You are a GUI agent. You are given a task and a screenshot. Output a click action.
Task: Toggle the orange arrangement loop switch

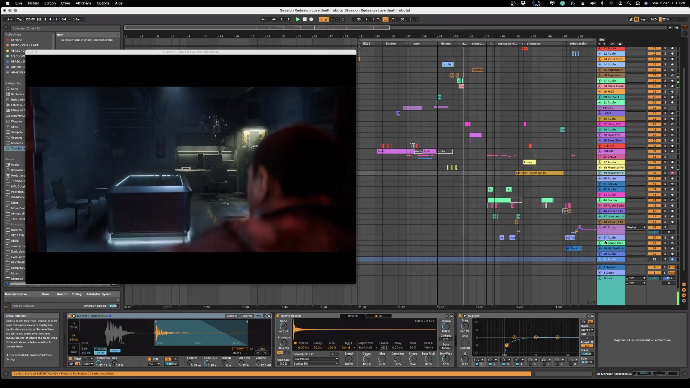point(385,19)
